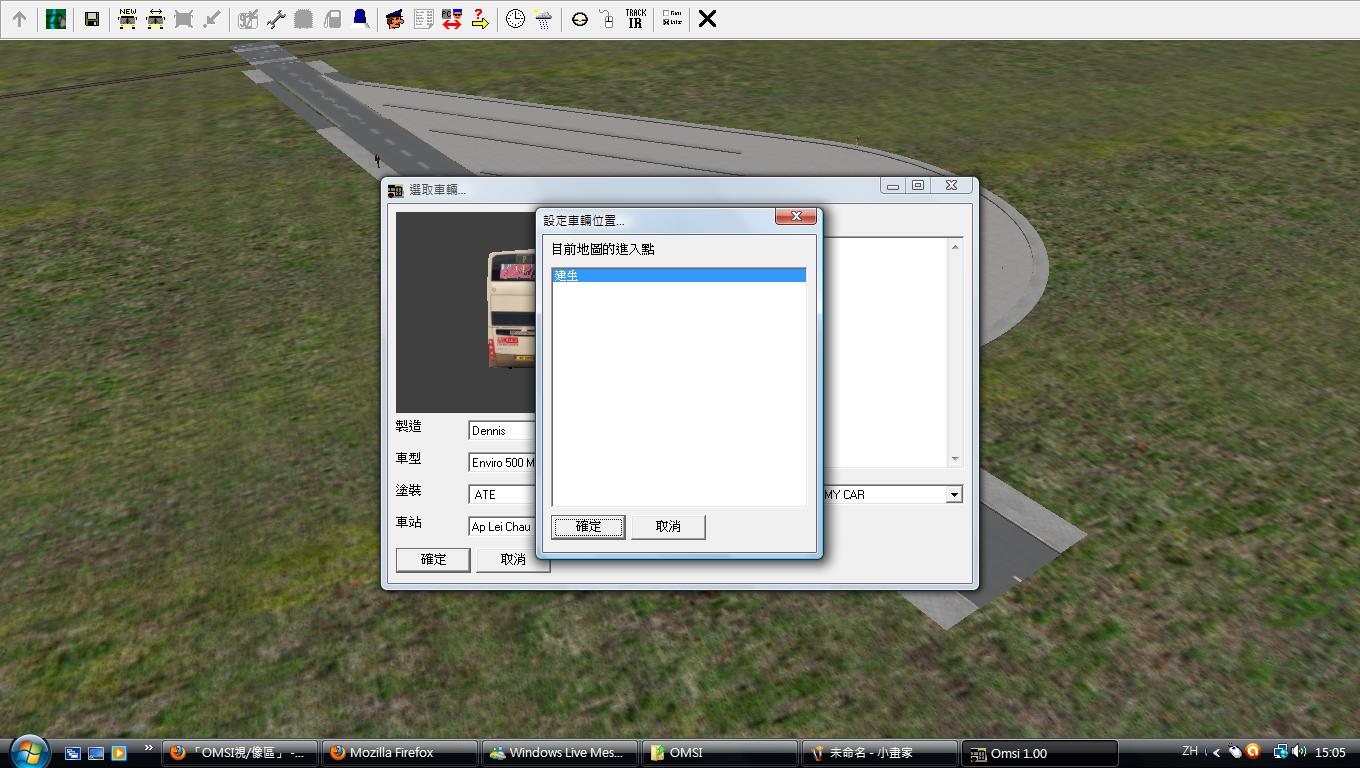Open the Dennis manufacturer dropdown
Image resolution: width=1360 pixels, height=768 pixels.
coord(502,431)
